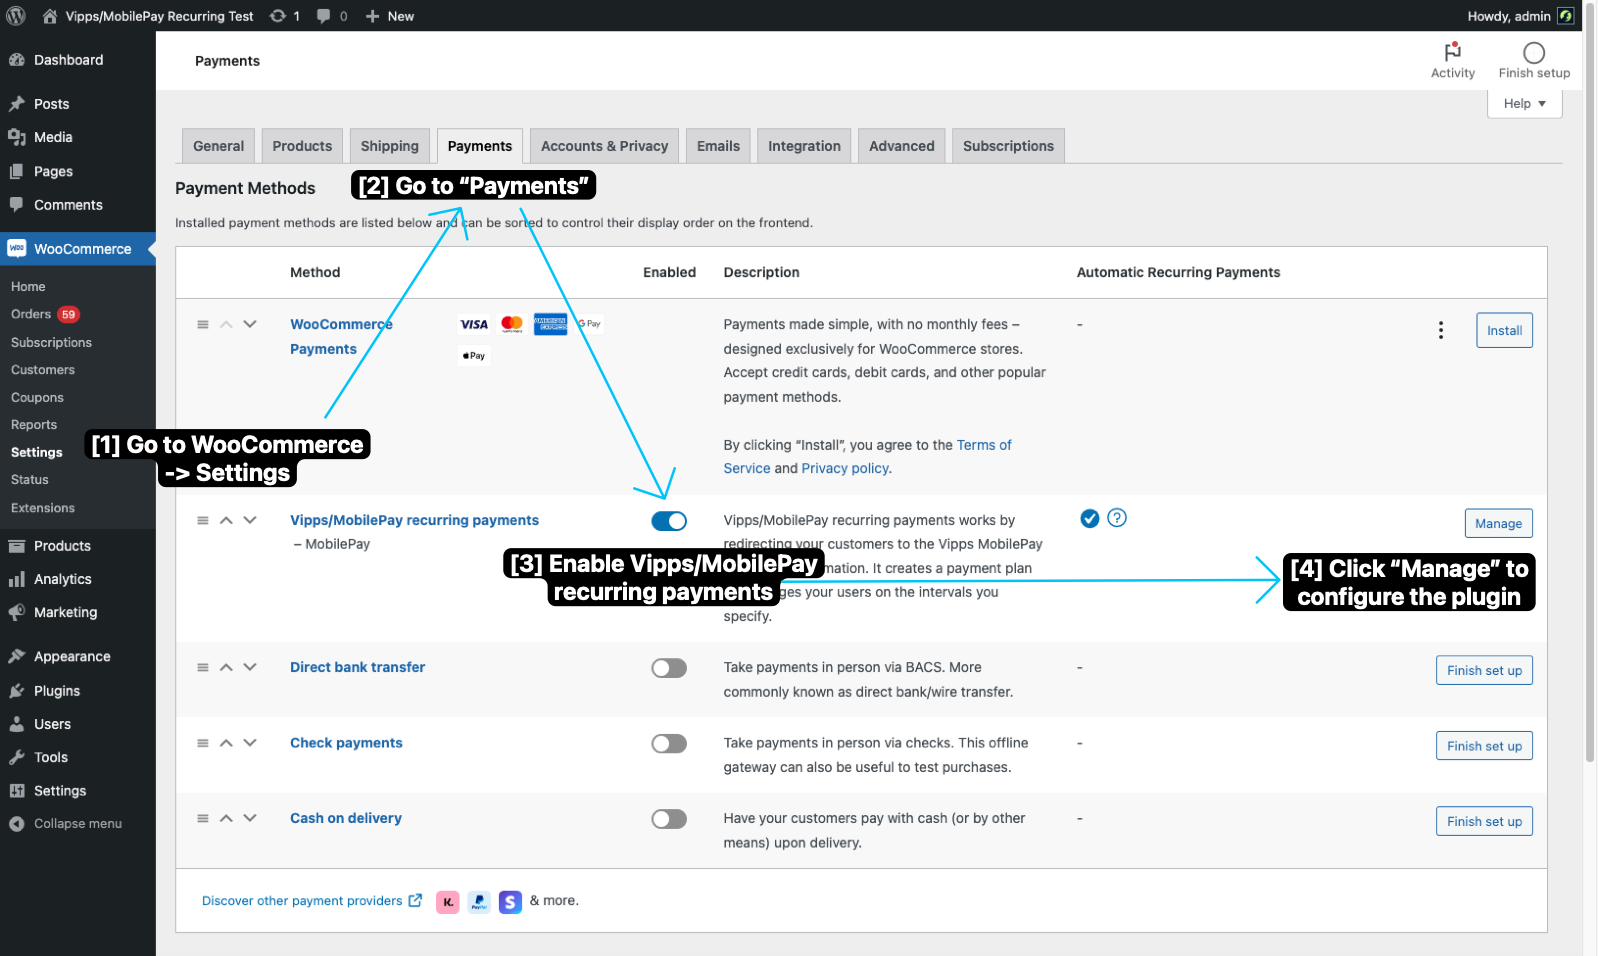1598x956 pixels.
Task: Click Install for WooCommerce Payments
Action: tap(1503, 331)
